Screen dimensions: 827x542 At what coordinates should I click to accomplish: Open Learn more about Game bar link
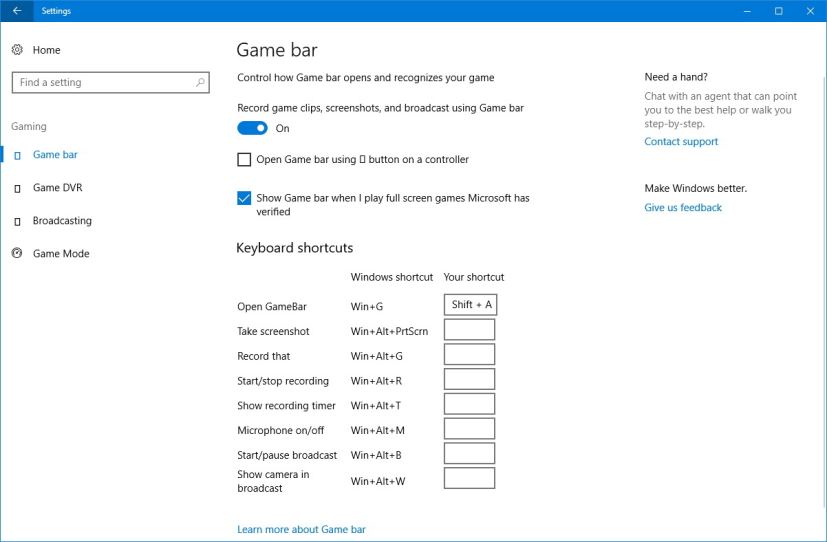point(301,529)
